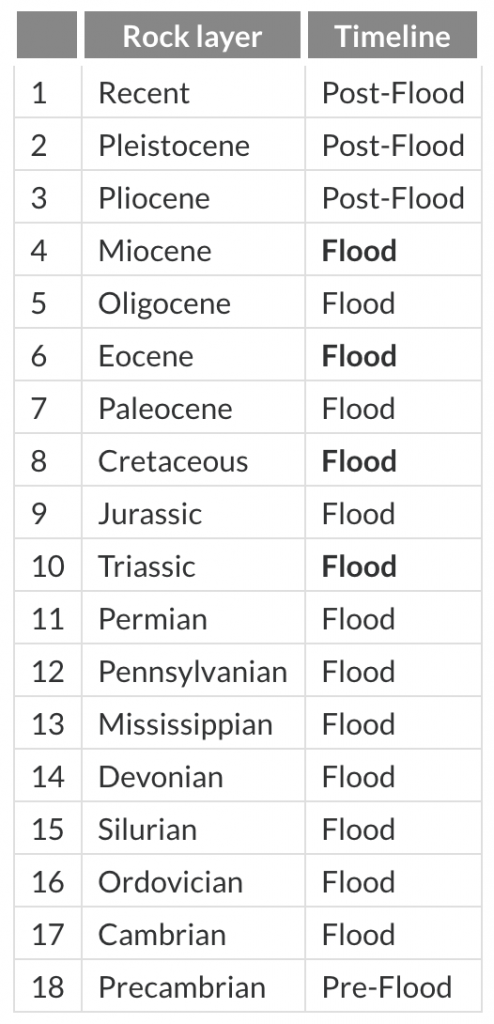Select row number 15 cell
494x1024 pixels.
[x=48, y=828]
